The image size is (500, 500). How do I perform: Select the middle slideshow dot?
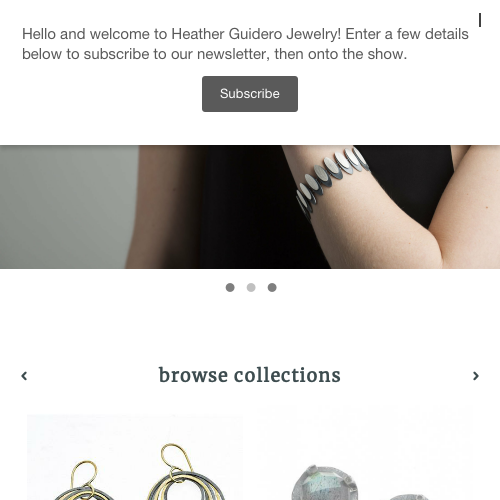tap(251, 287)
